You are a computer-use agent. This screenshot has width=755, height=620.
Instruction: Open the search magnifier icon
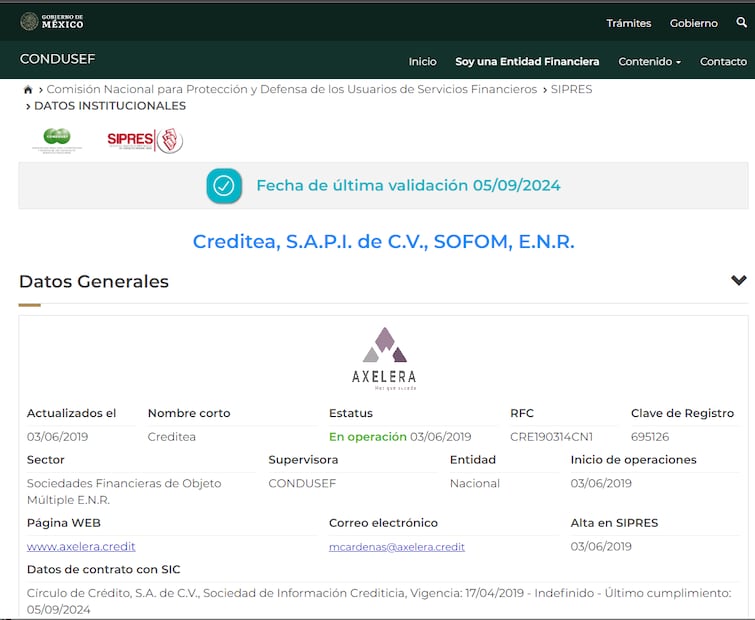[x=742, y=22]
